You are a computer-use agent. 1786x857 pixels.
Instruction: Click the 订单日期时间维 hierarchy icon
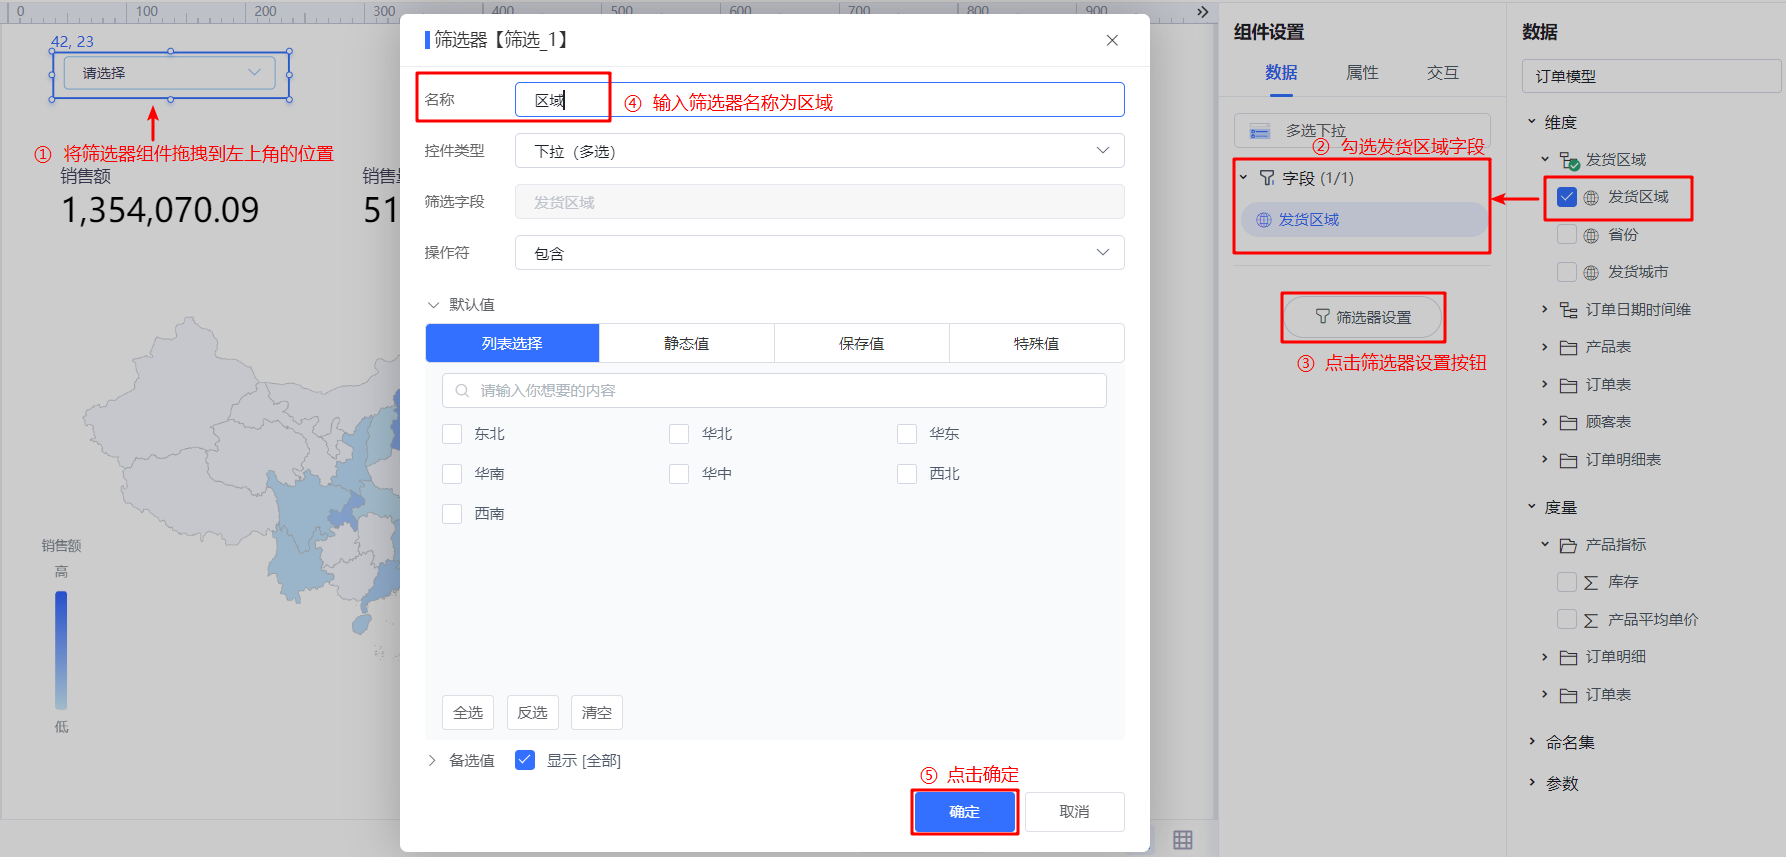[x=1569, y=310]
